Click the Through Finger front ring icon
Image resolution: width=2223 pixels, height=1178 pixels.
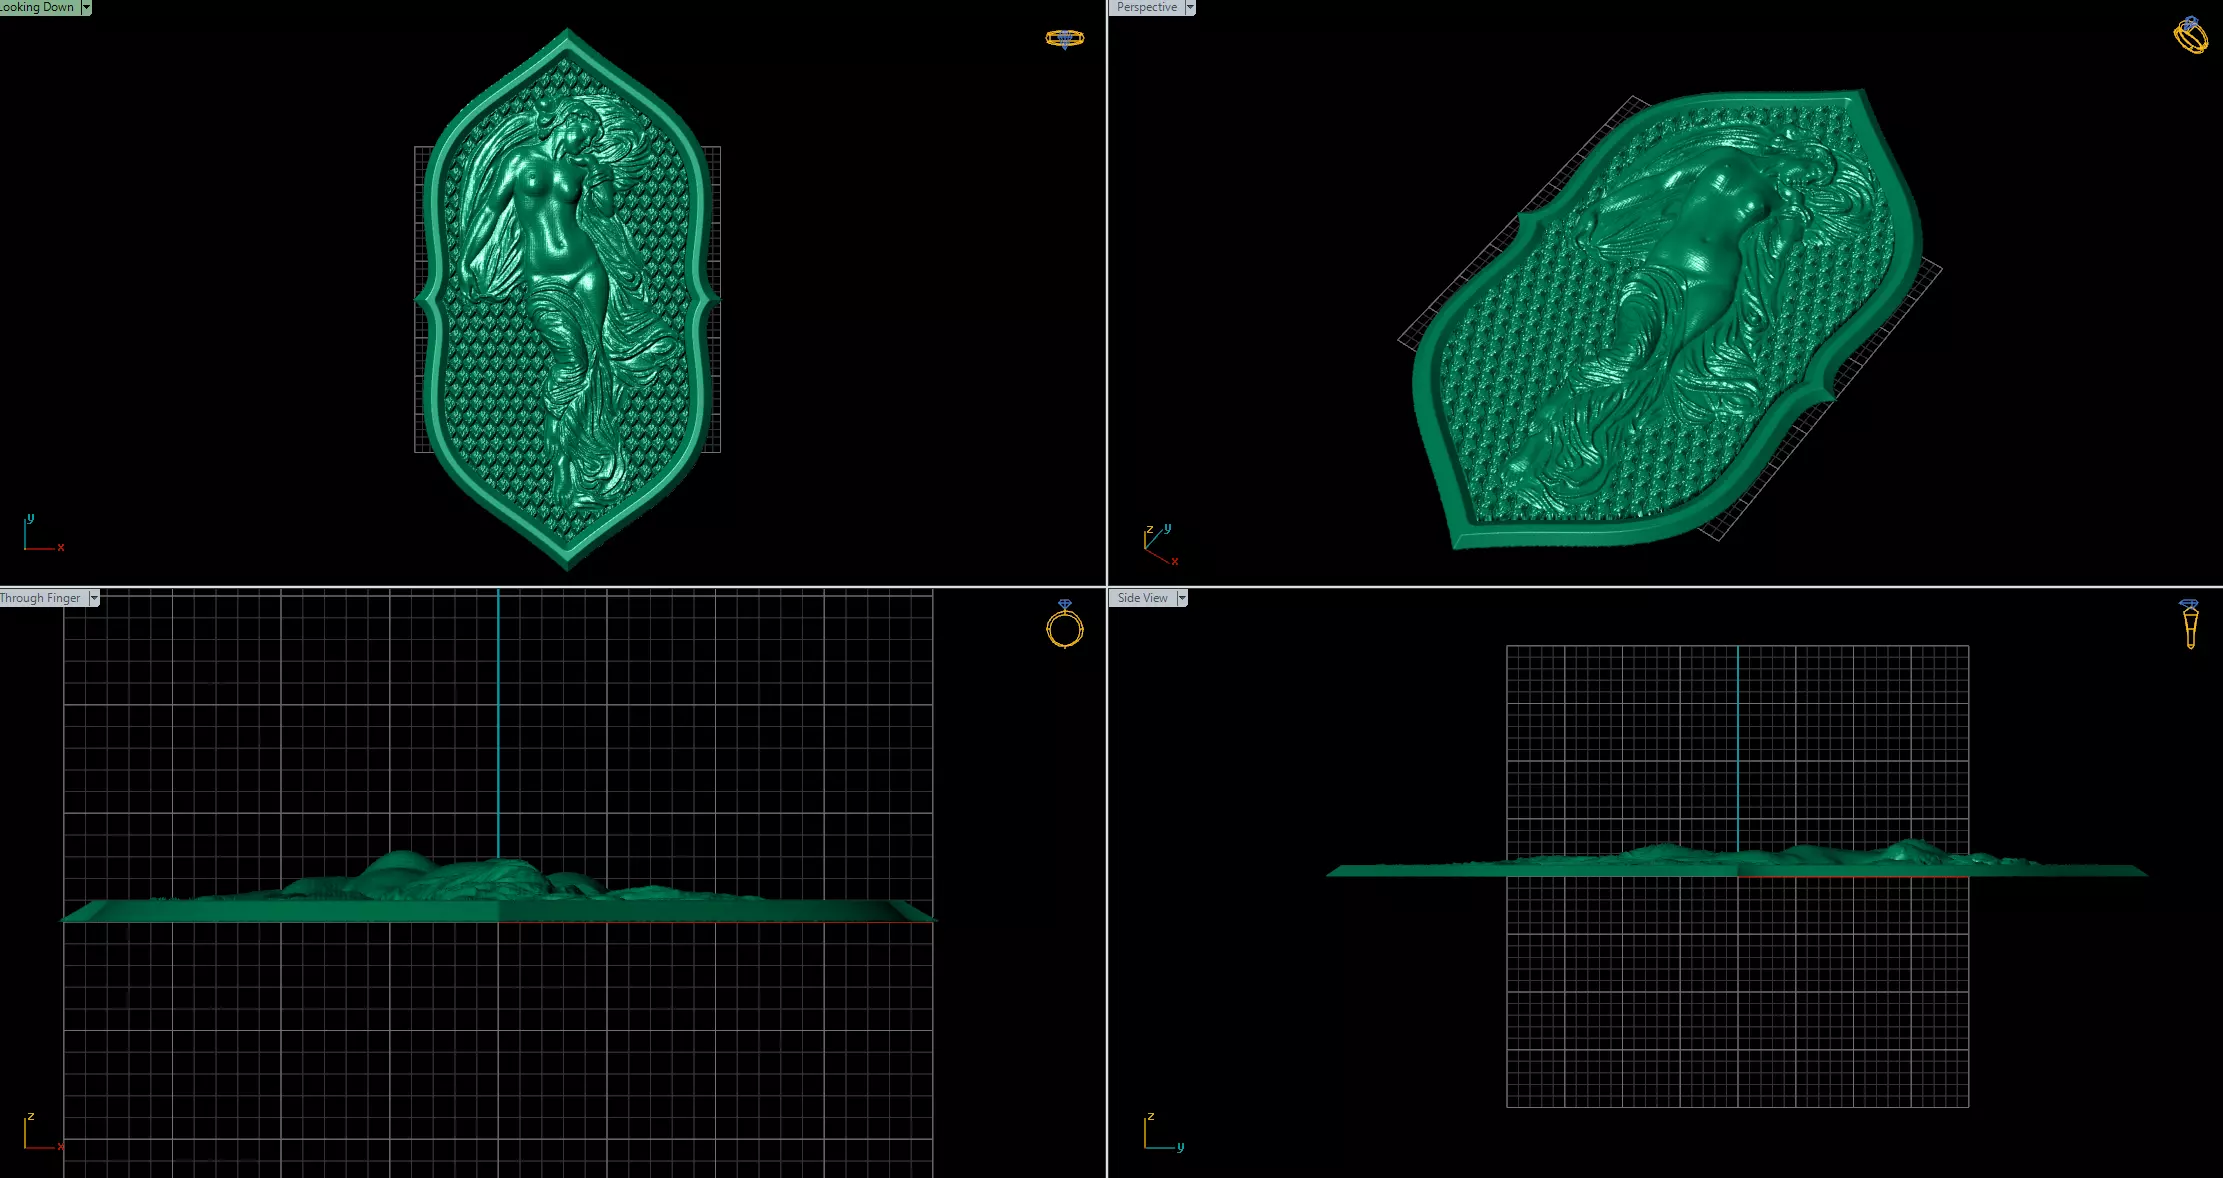(x=1064, y=625)
